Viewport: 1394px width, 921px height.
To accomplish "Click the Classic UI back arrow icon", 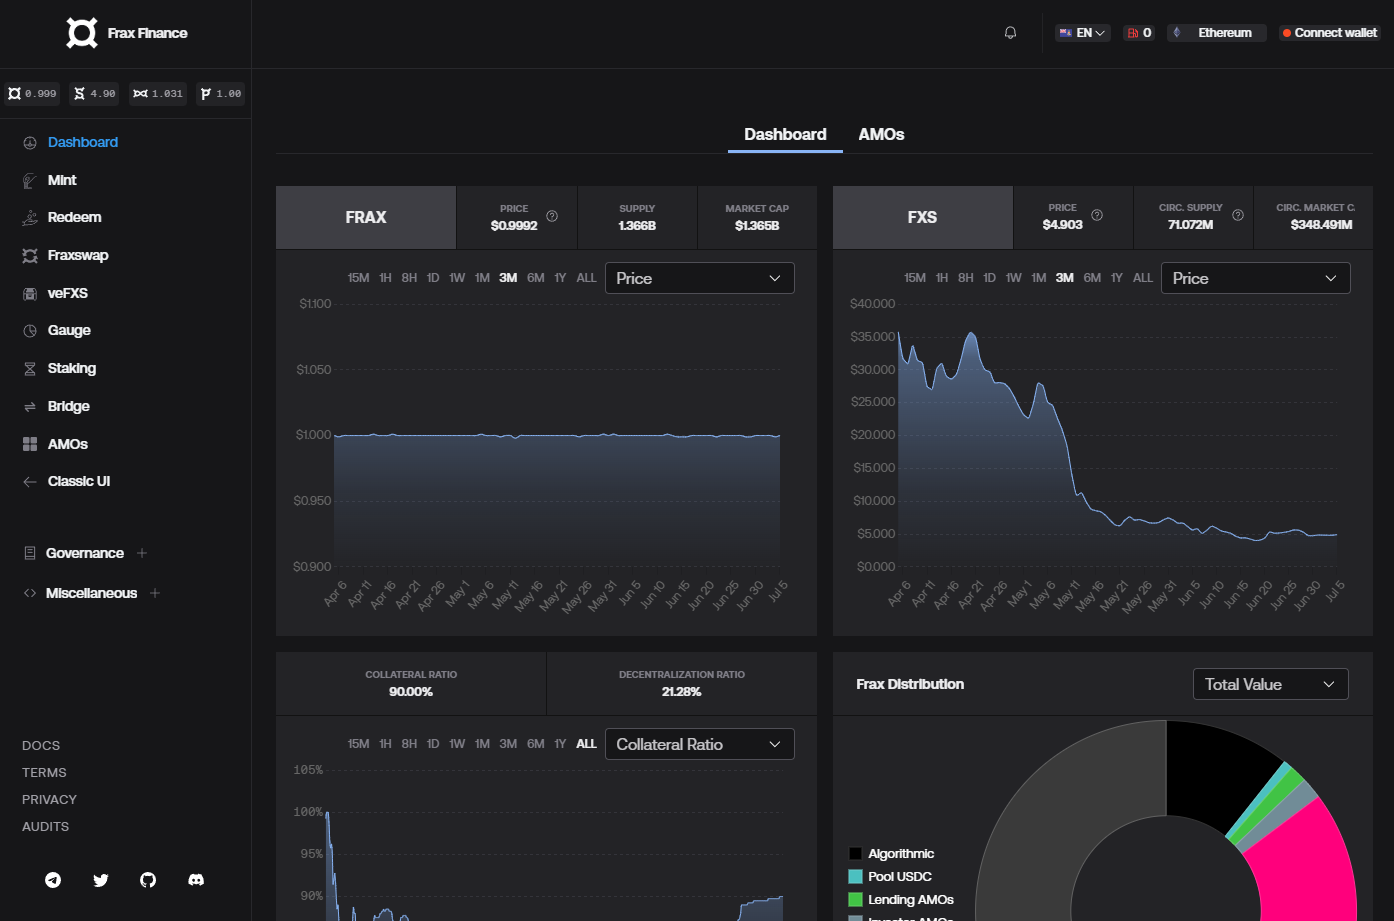I will coord(30,482).
